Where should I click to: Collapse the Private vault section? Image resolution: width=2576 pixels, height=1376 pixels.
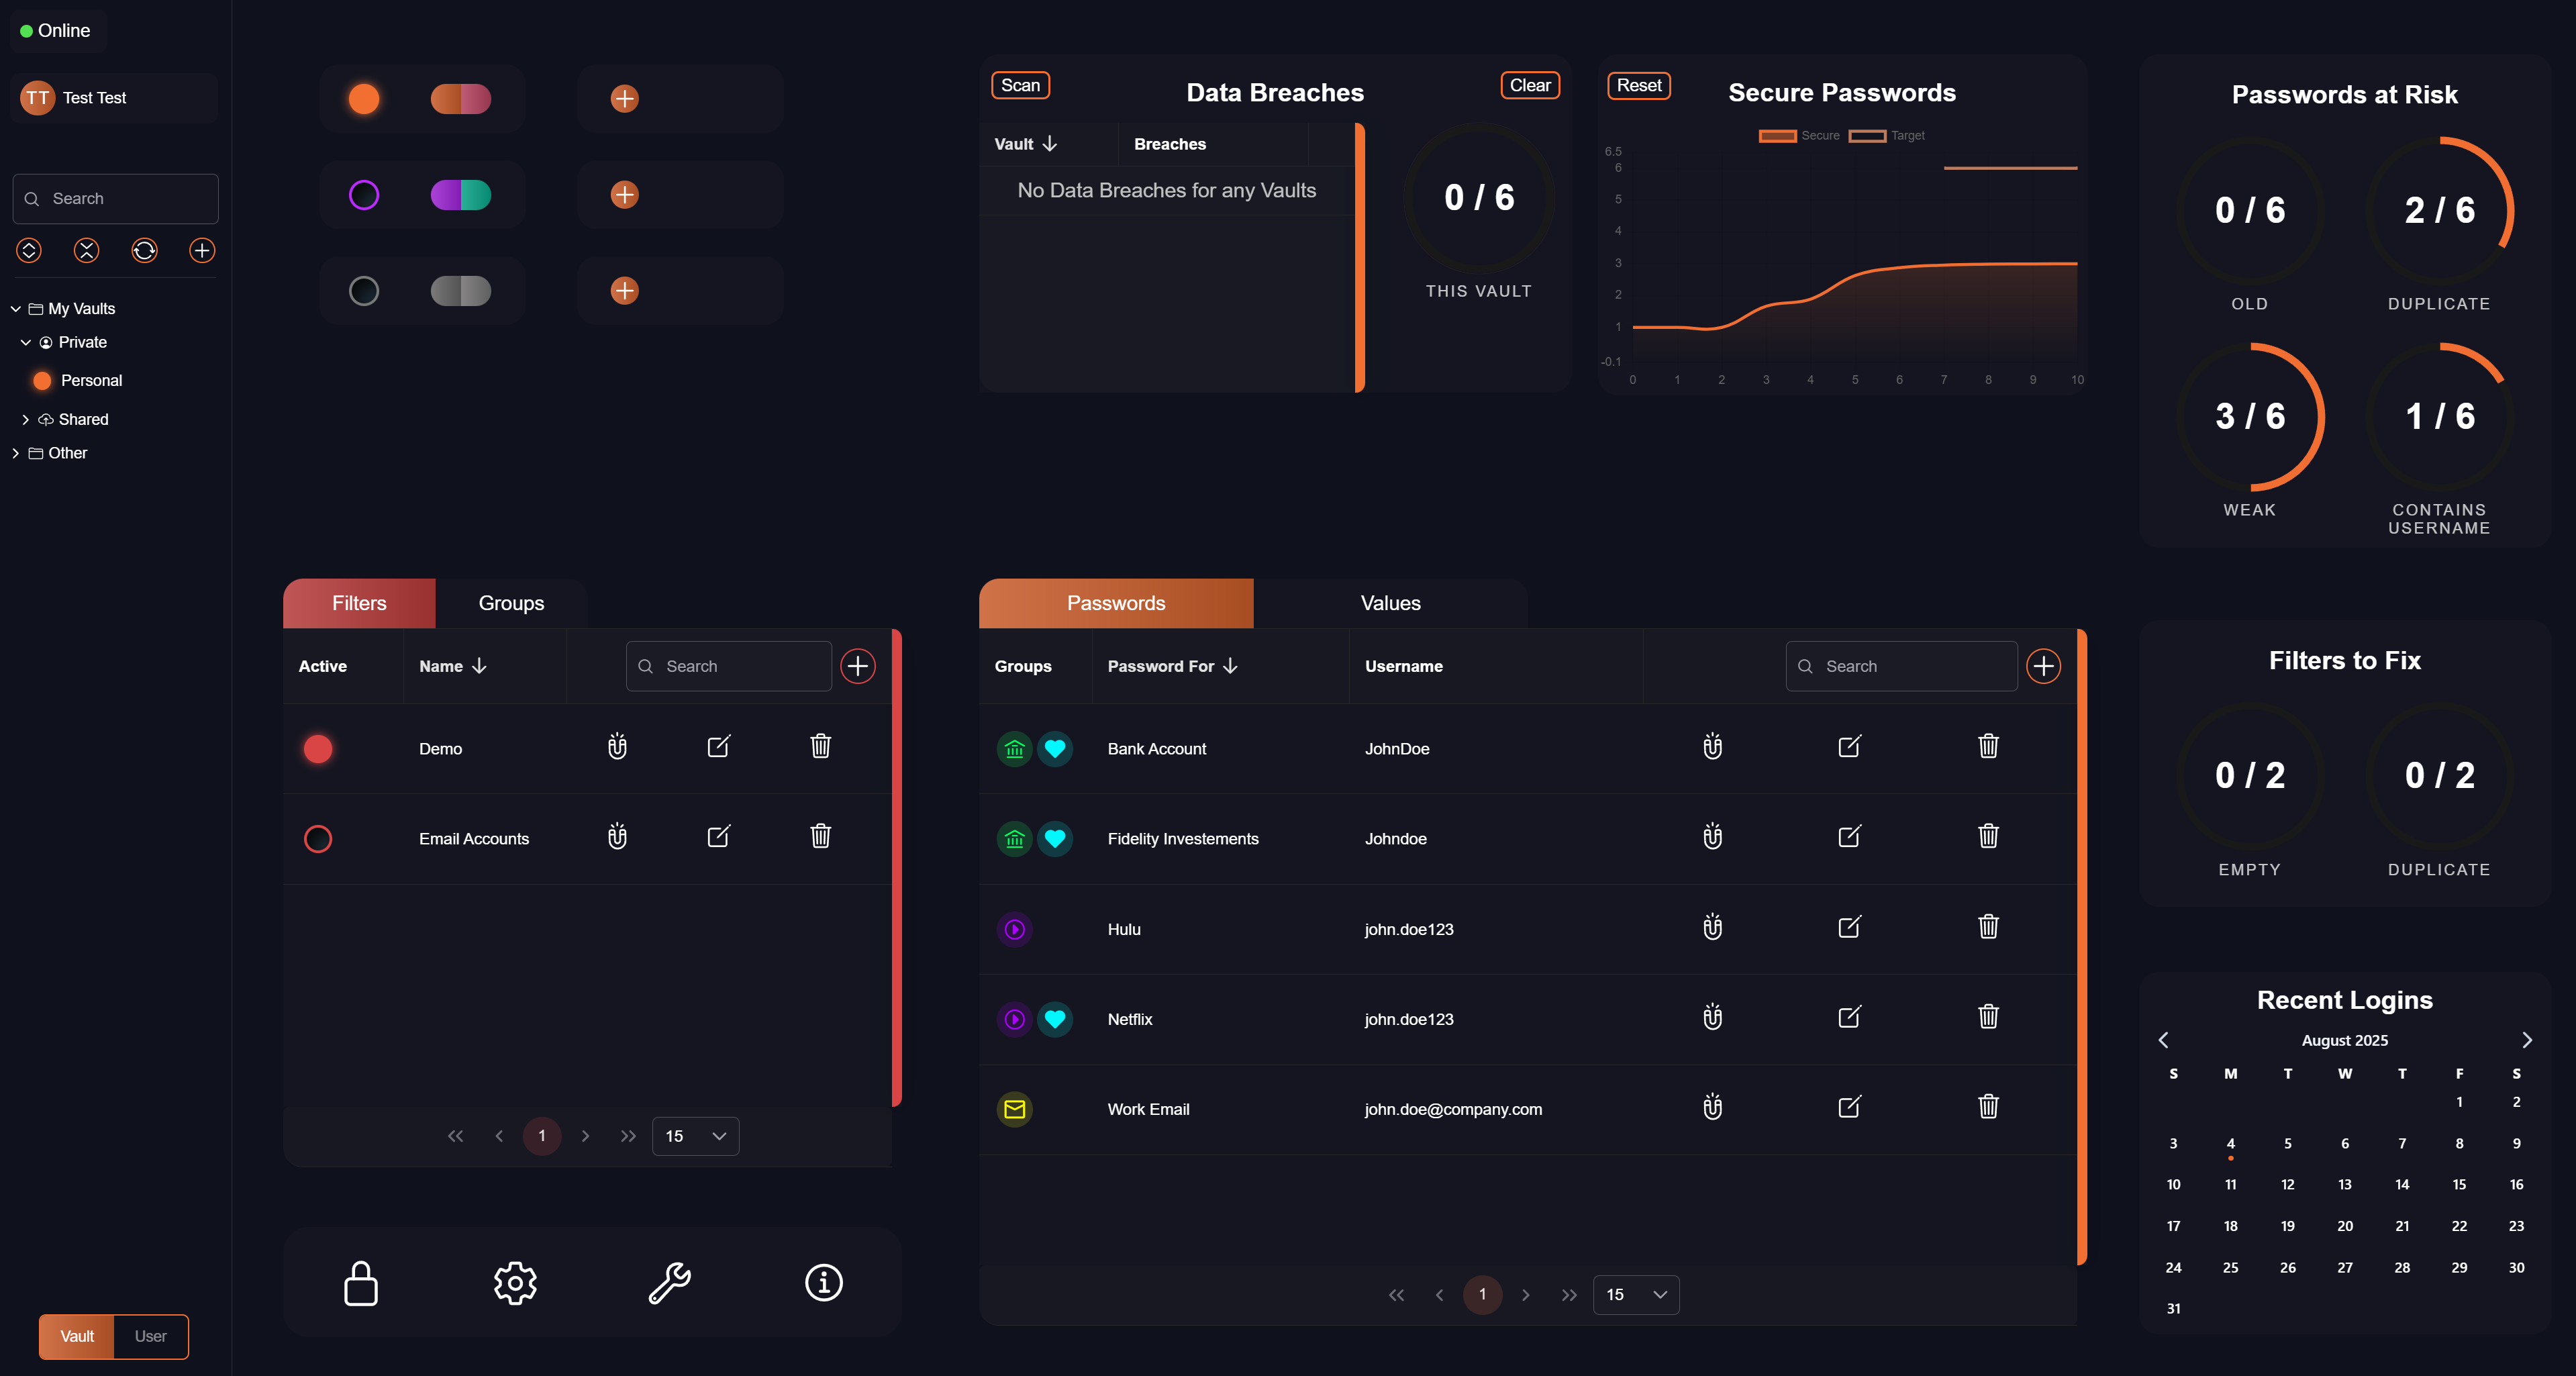pos(26,342)
